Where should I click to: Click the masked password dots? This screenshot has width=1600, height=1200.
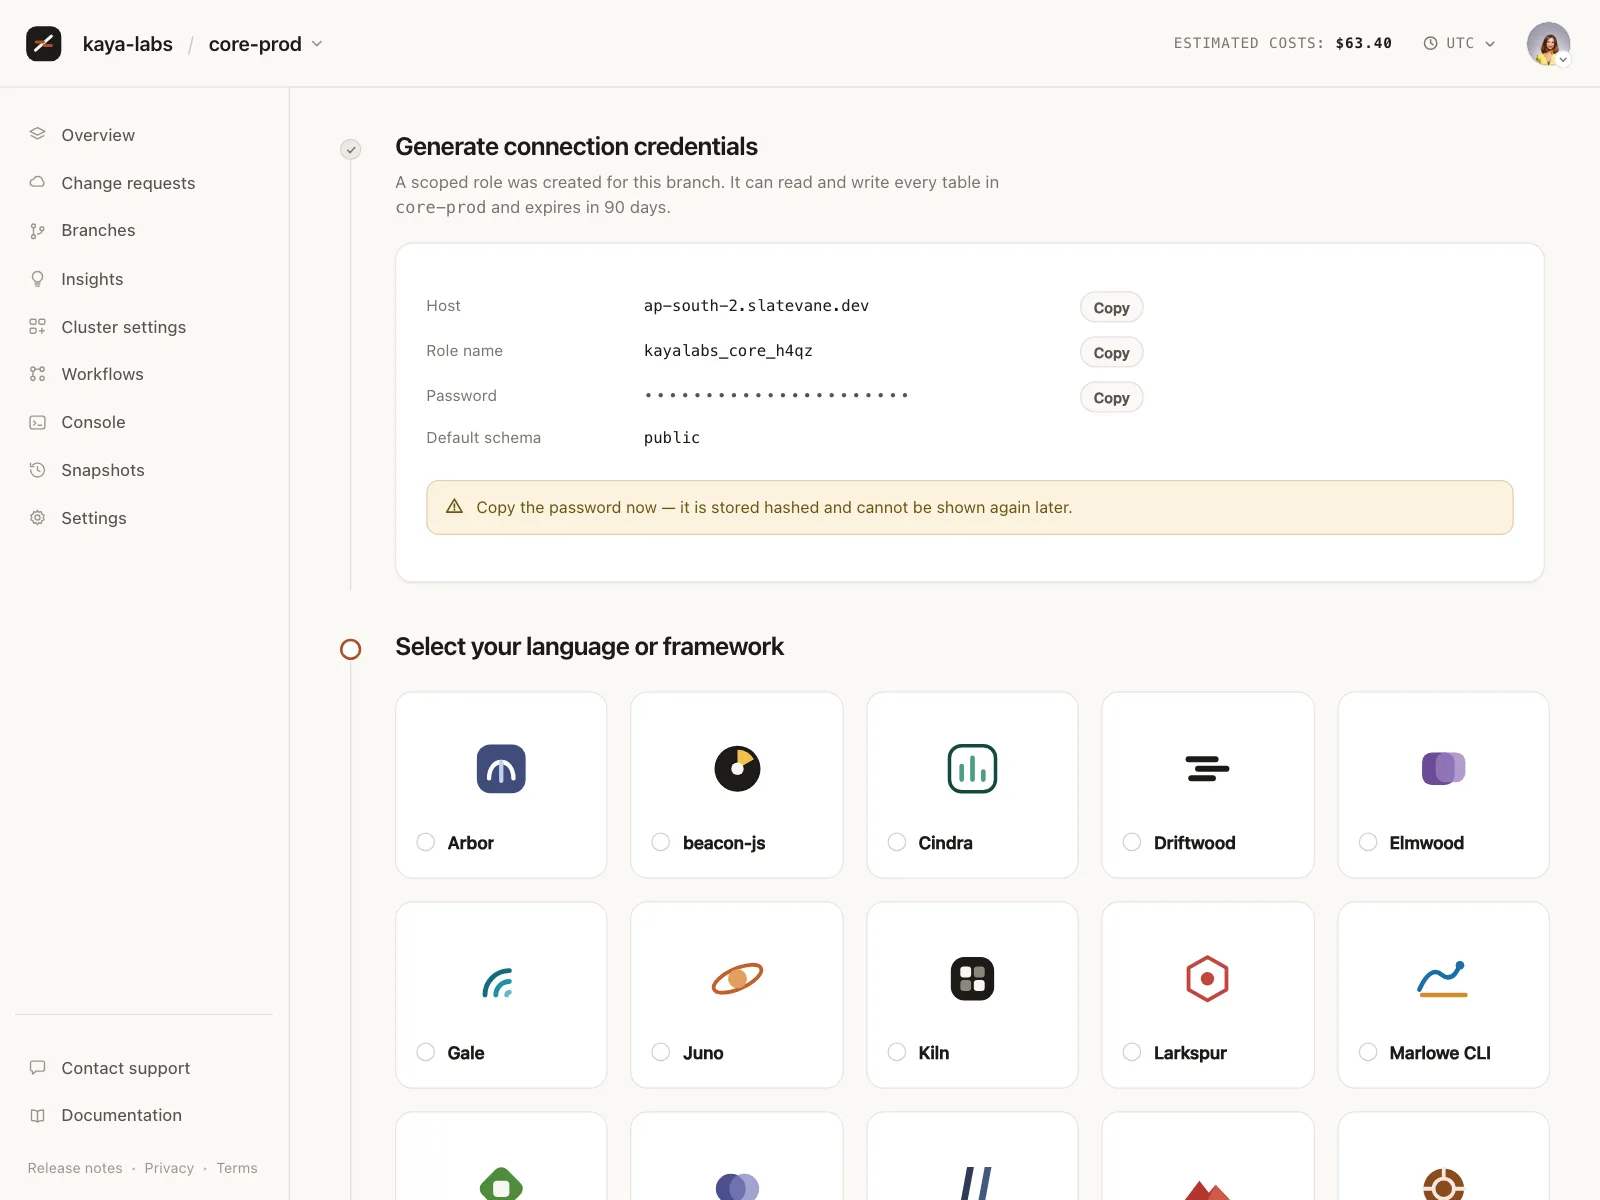(776, 395)
